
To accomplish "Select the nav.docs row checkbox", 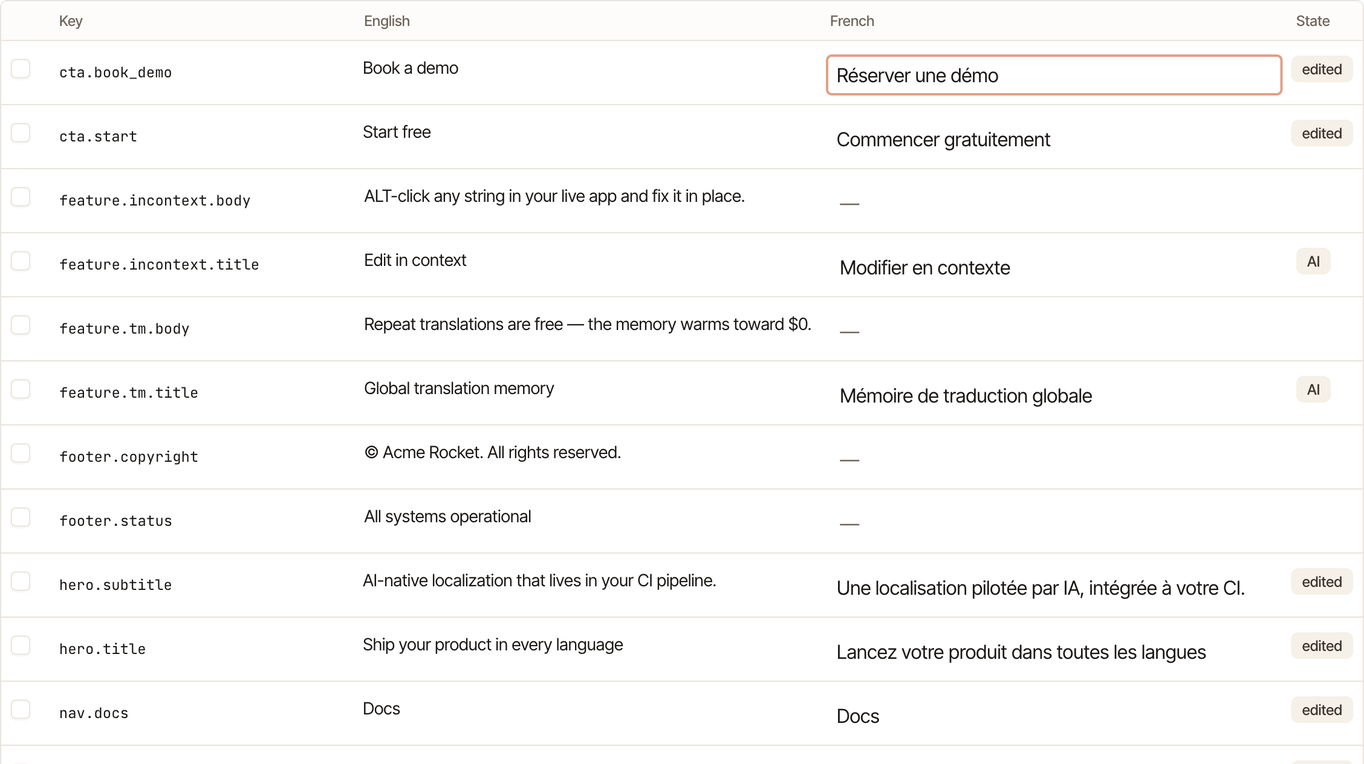I will click(x=20, y=709).
